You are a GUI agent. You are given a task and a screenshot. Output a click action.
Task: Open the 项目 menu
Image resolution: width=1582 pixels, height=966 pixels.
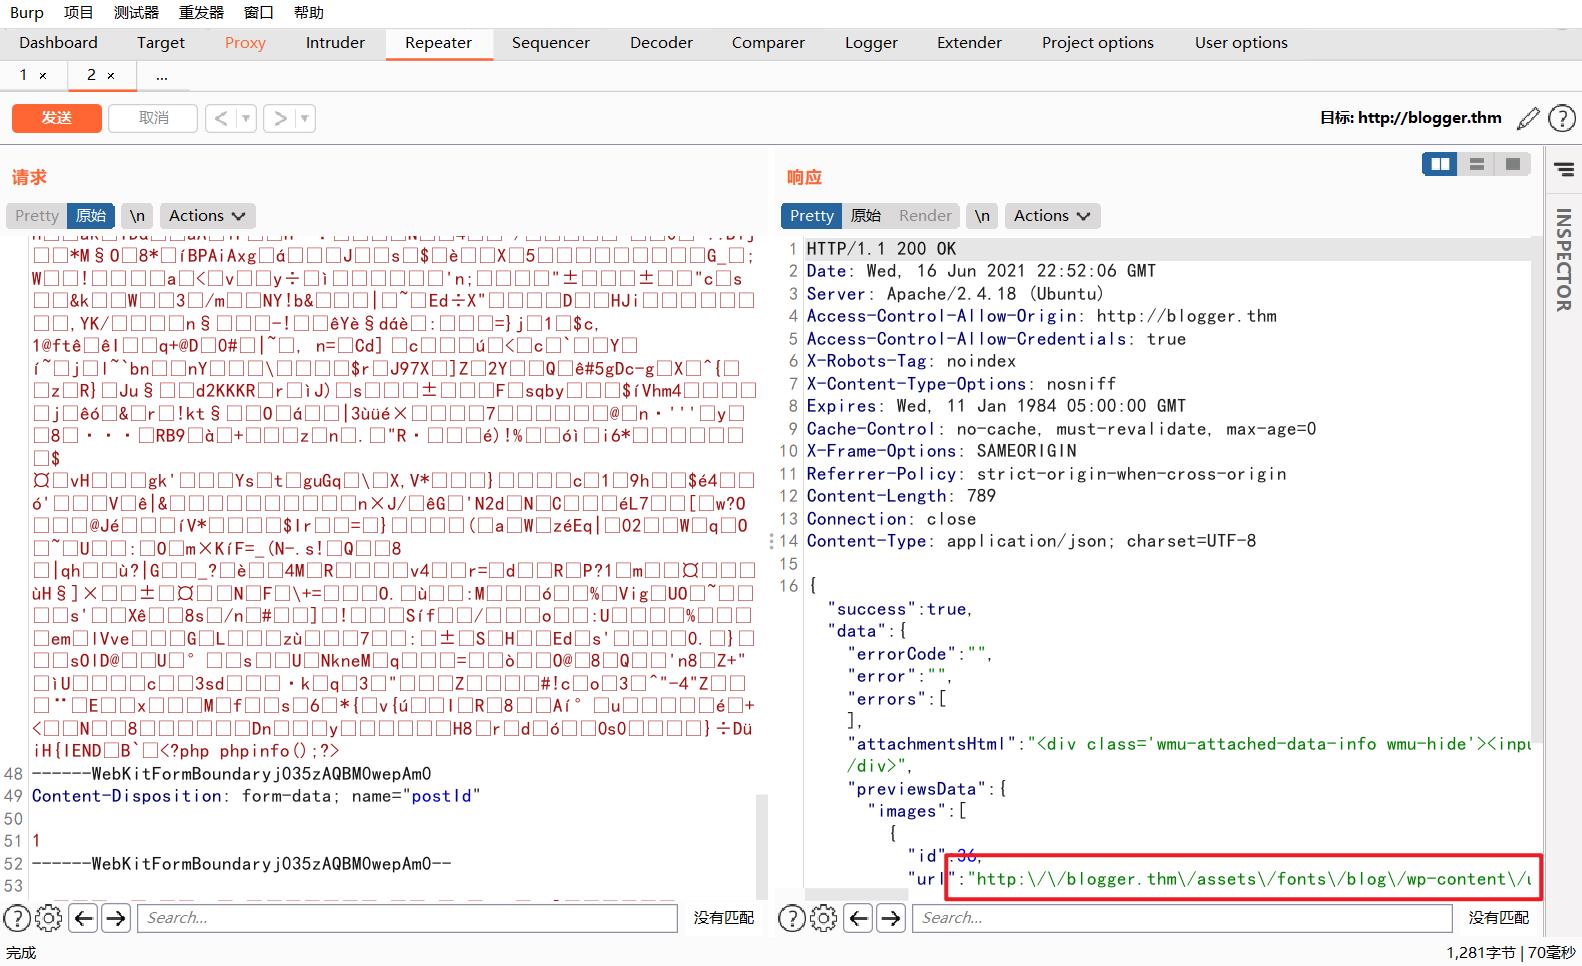pos(78,12)
